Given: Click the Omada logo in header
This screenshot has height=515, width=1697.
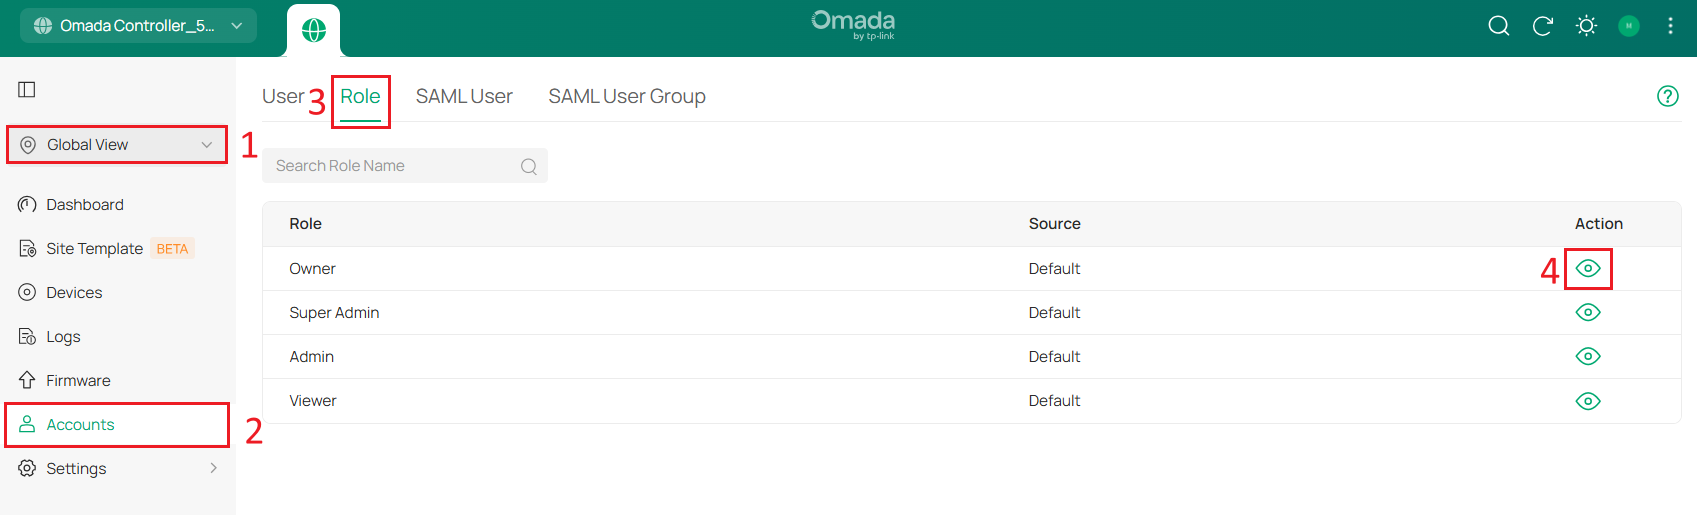Looking at the screenshot, I should (853, 25).
